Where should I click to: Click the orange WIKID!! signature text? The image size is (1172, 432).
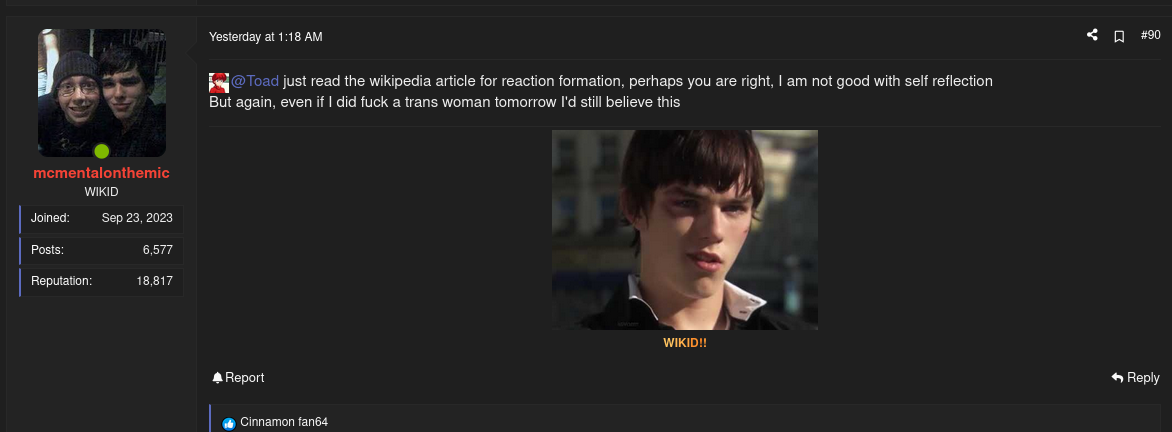click(685, 343)
